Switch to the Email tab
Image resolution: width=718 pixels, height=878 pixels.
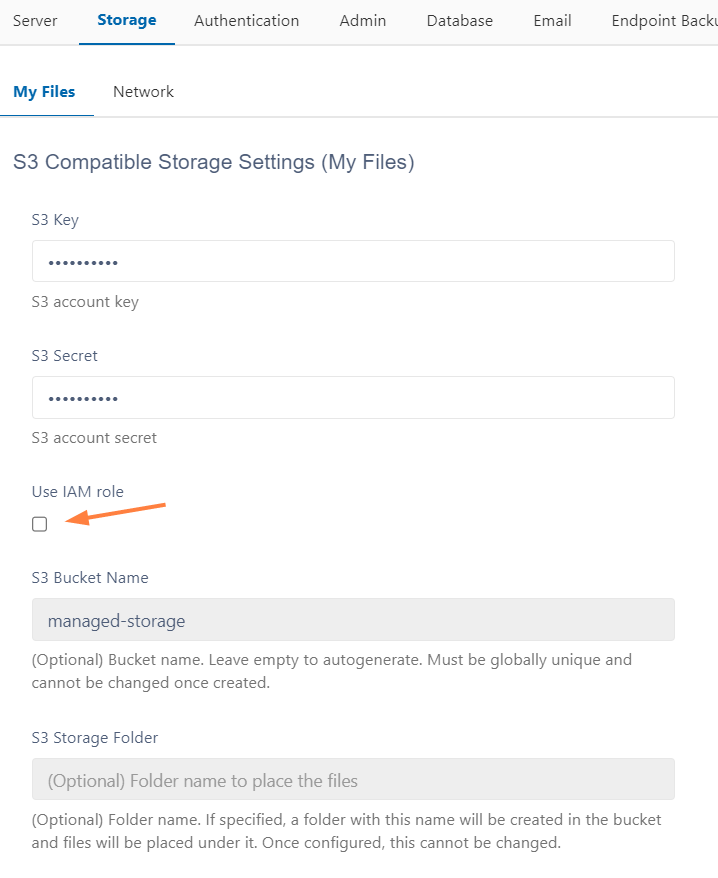tap(552, 21)
